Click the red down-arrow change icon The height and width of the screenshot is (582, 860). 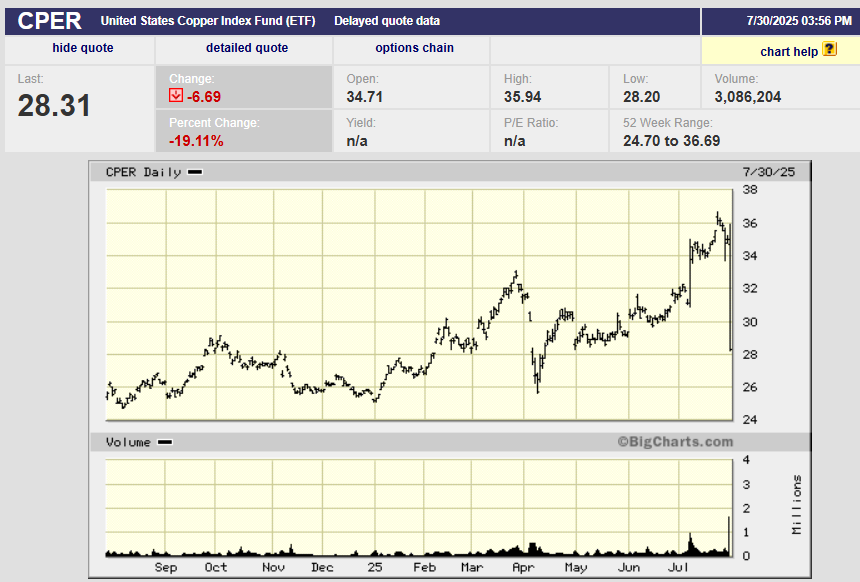coord(176,95)
